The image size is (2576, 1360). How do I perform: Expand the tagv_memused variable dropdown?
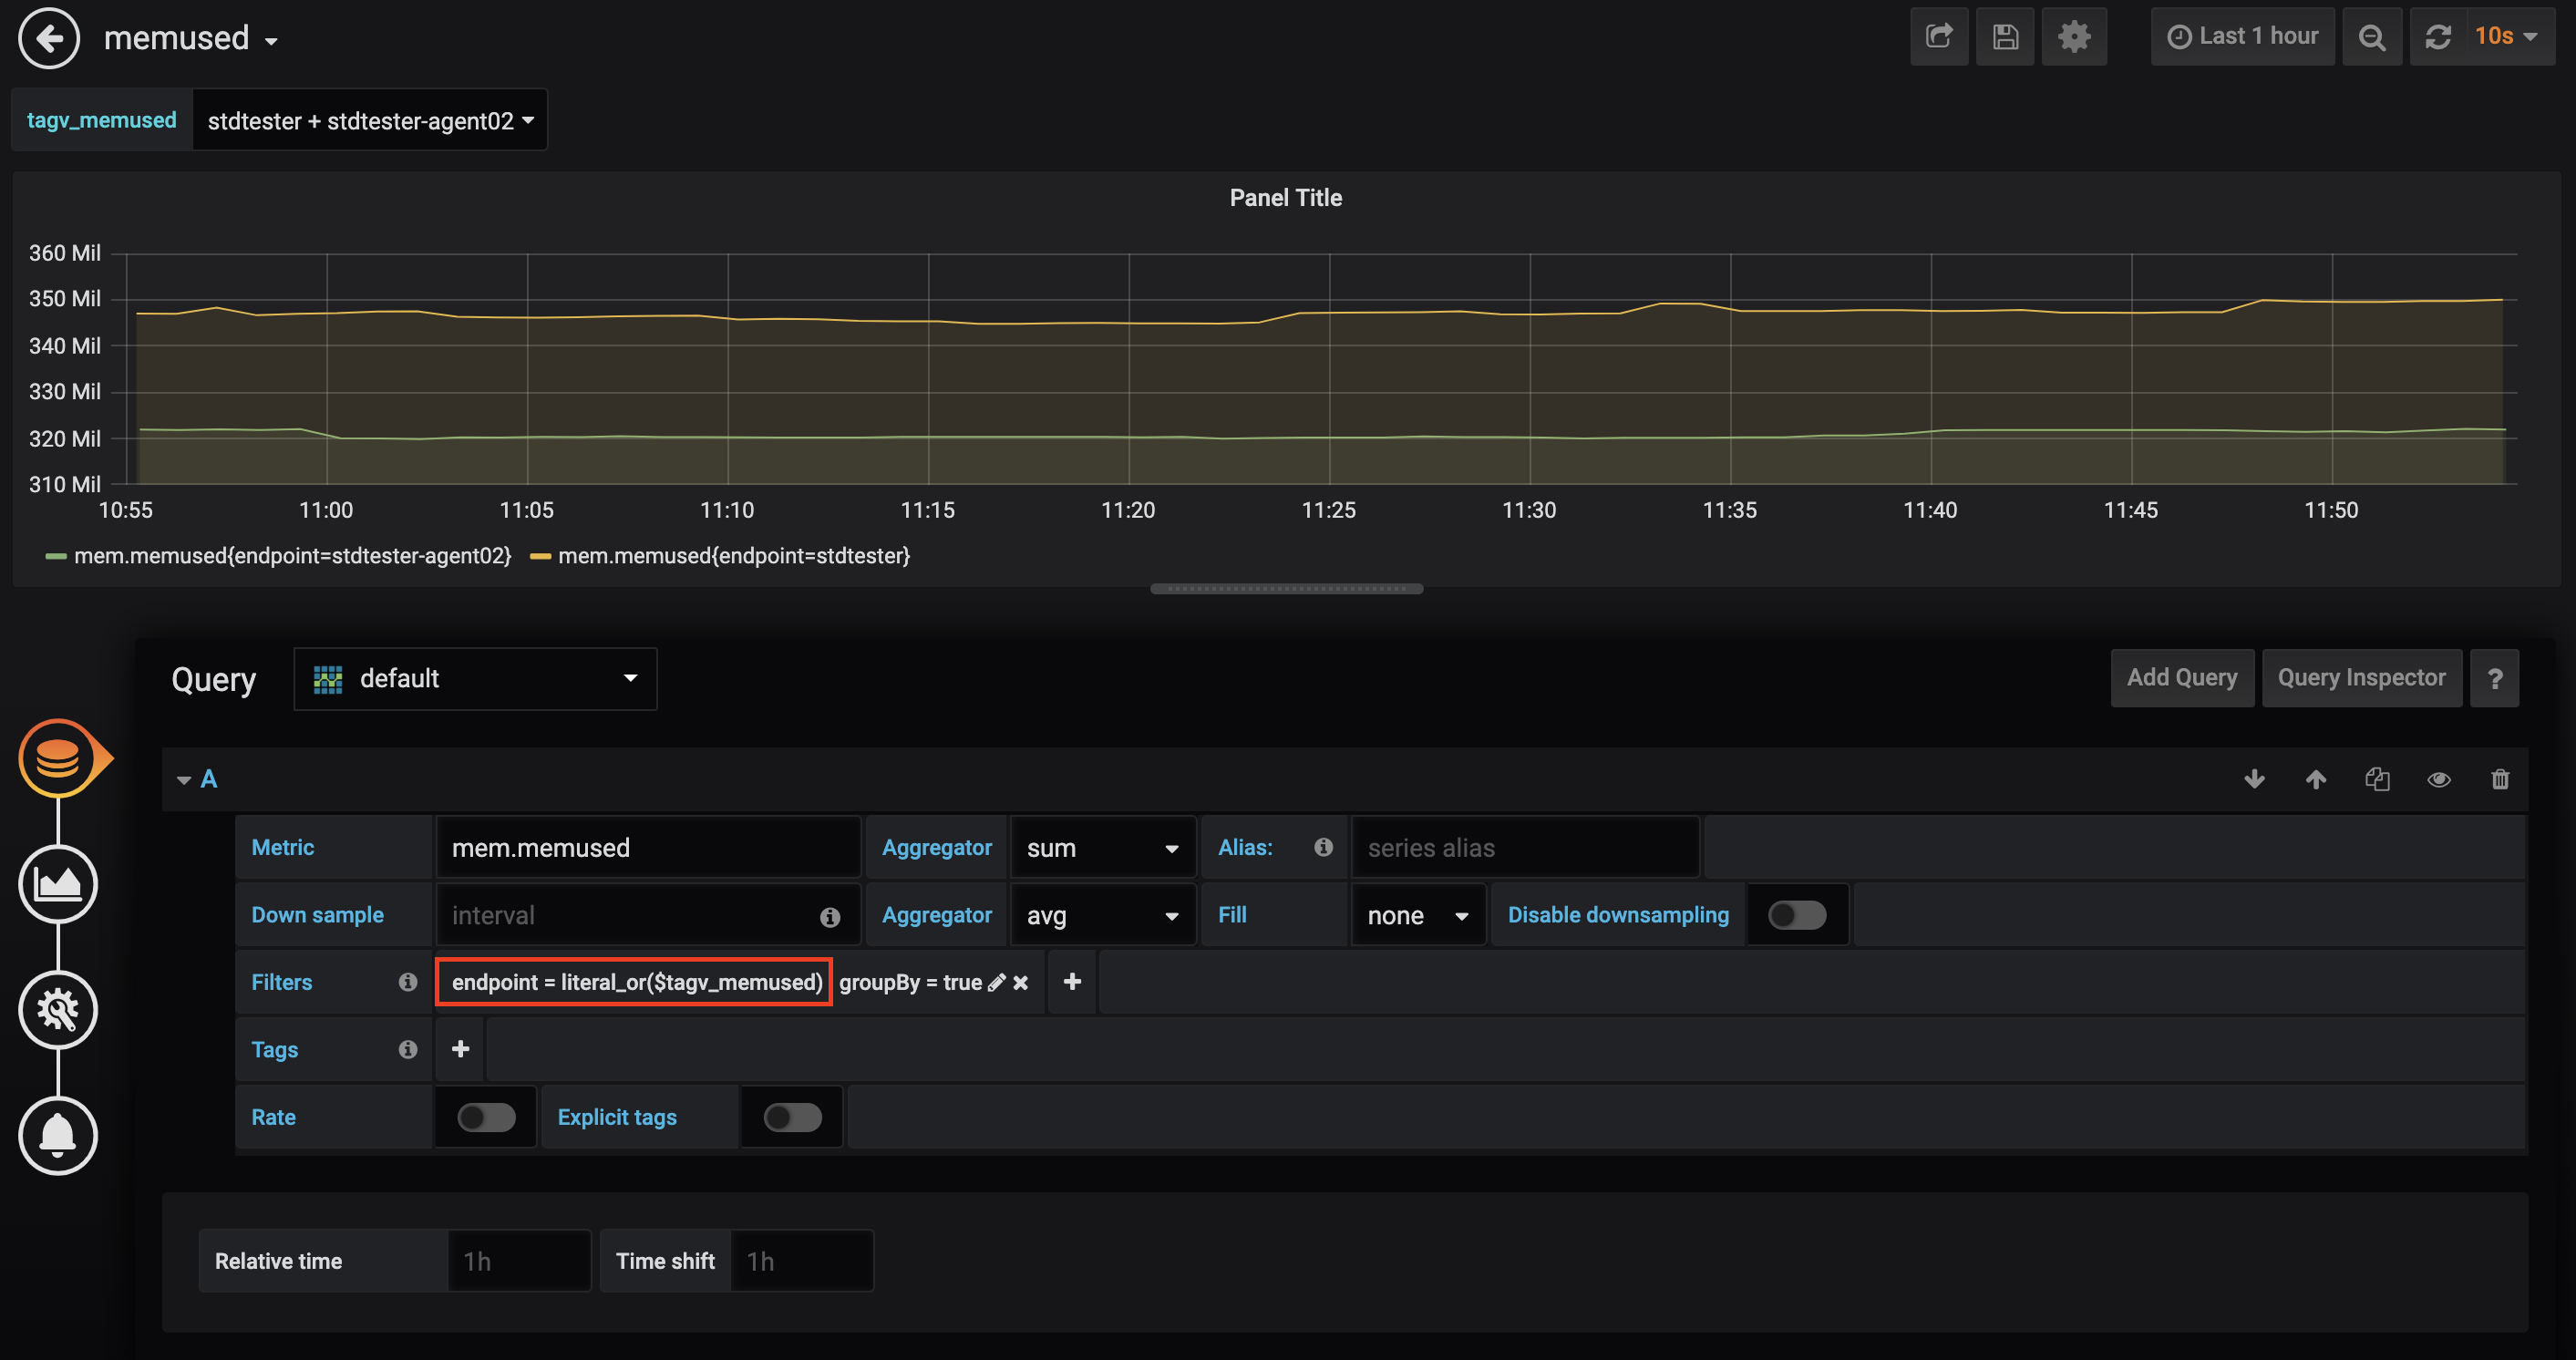[369, 121]
